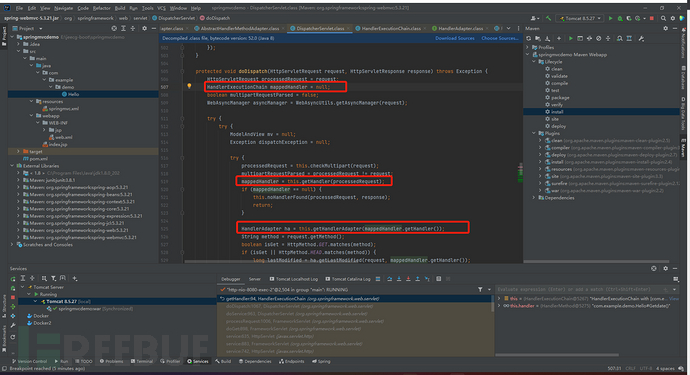
Task: Click the Choose Sources link
Action: 500,38
